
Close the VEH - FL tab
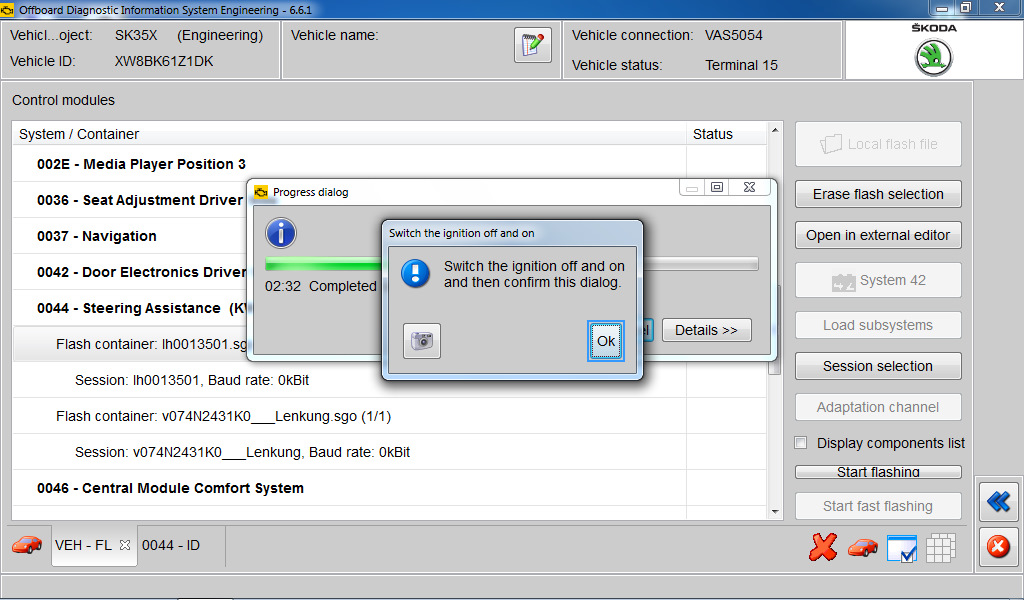tap(125, 545)
